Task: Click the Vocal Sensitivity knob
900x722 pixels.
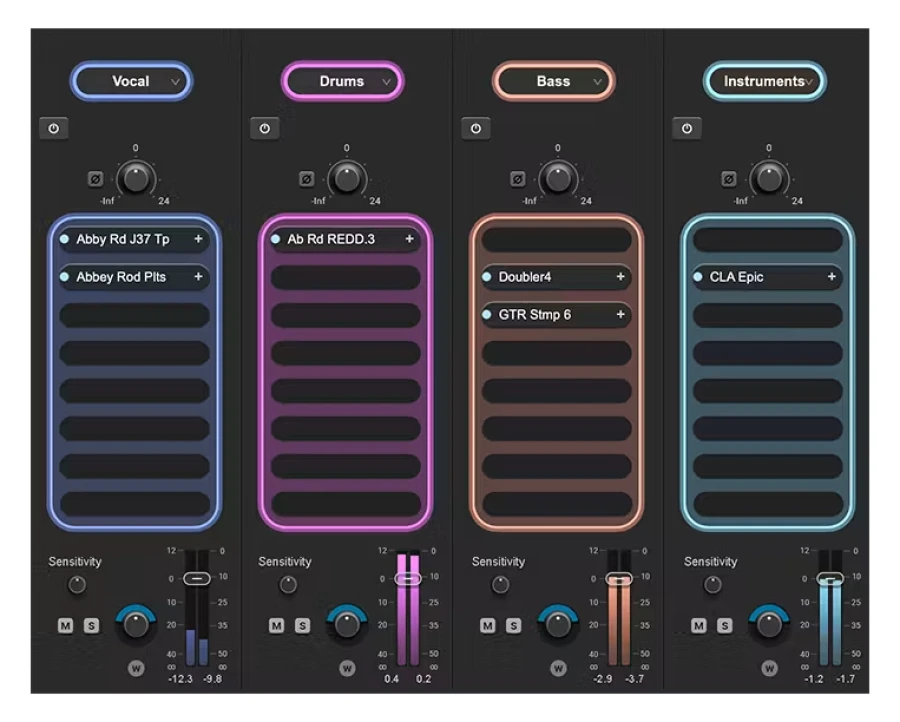Action: pyautogui.click(x=77, y=585)
